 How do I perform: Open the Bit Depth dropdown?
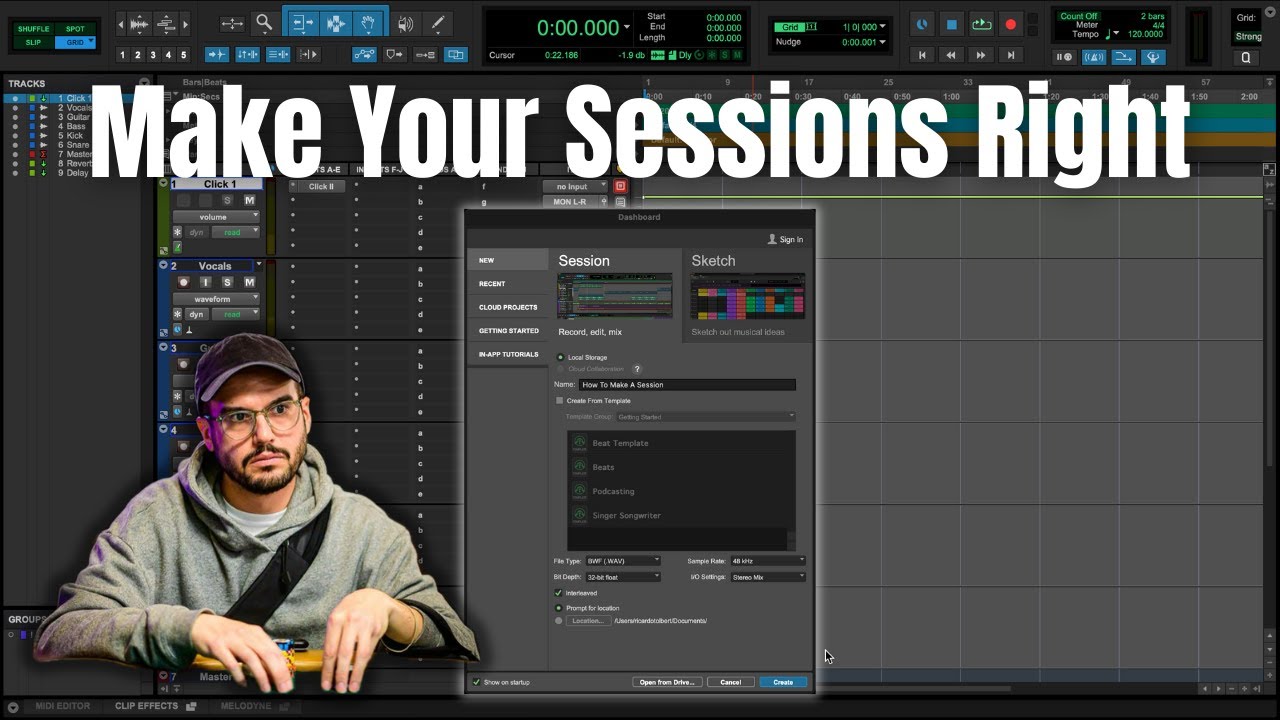pyautogui.click(x=623, y=577)
